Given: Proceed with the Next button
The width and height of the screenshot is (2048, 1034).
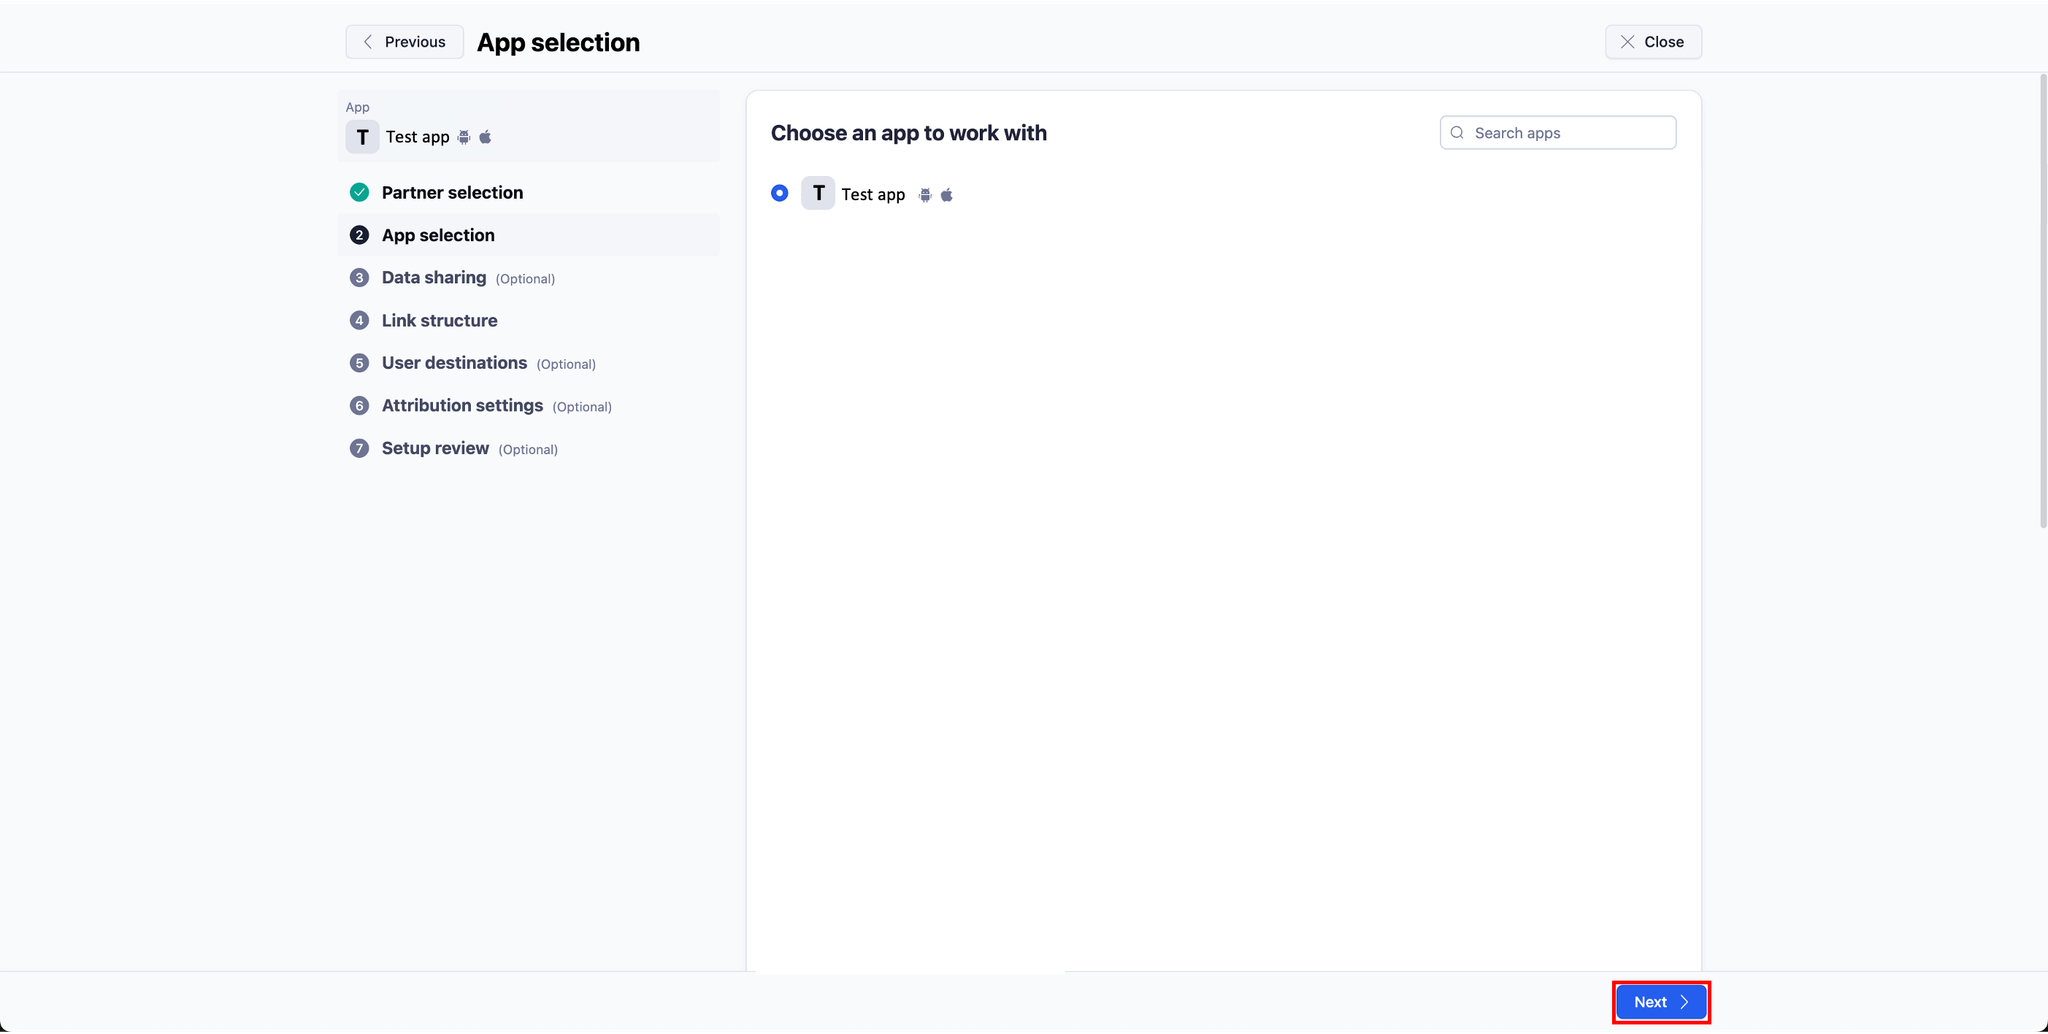Looking at the screenshot, I should [1661, 1002].
